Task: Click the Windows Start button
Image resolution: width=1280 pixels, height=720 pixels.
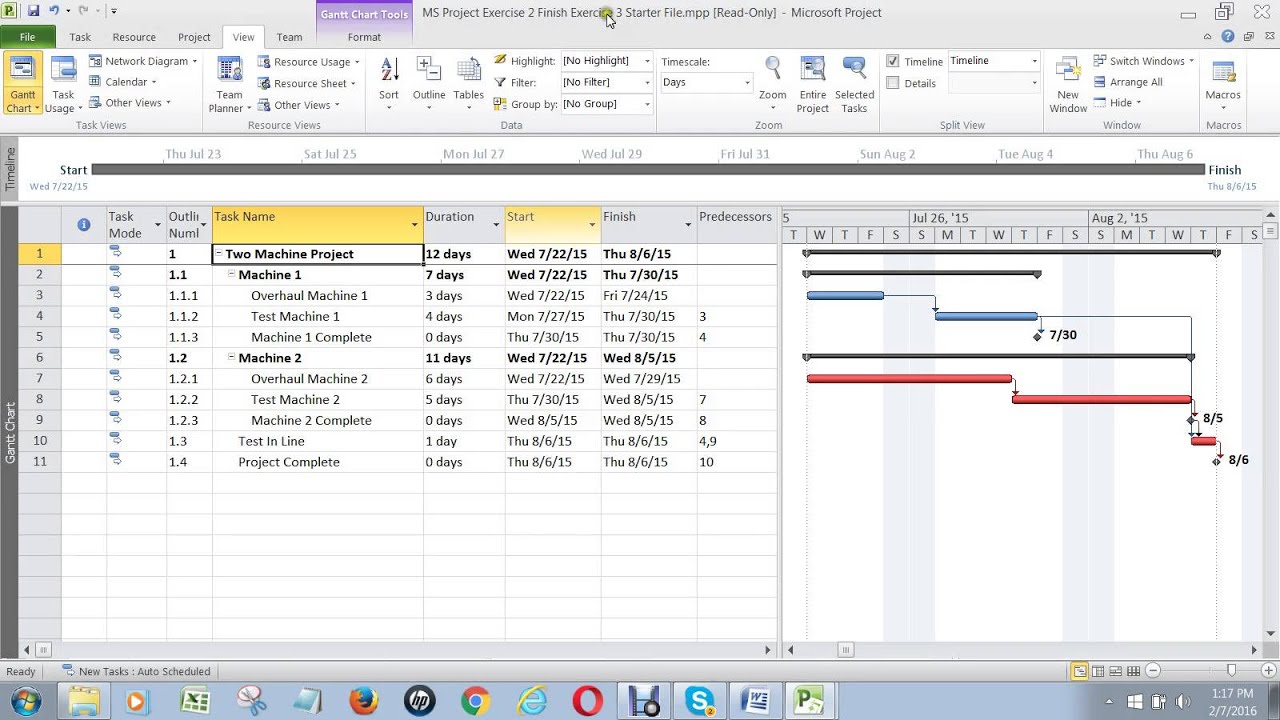Action: (x=24, y=701)
